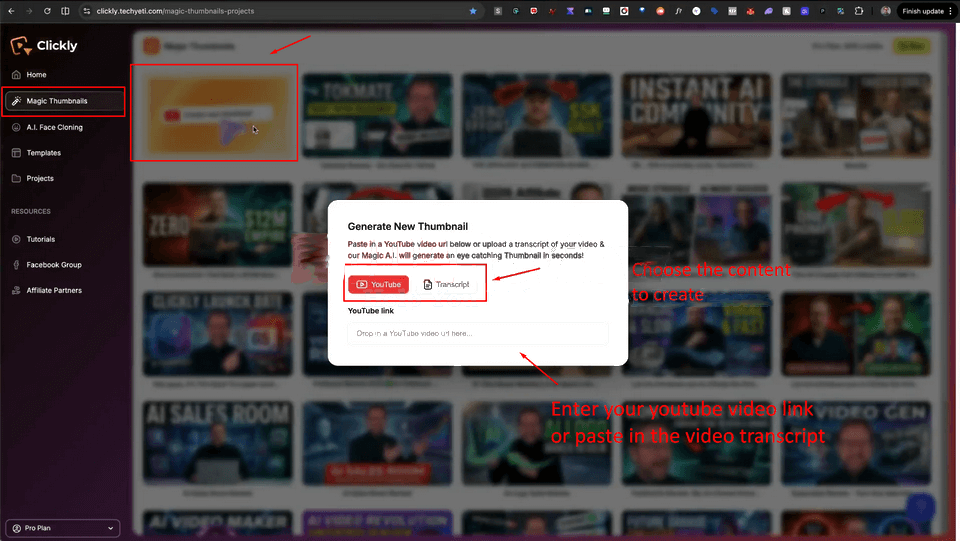The image size is (960, 541).
Task: Click the Fiverr 'fi' extension icon
Action: (x=678, y=11)
